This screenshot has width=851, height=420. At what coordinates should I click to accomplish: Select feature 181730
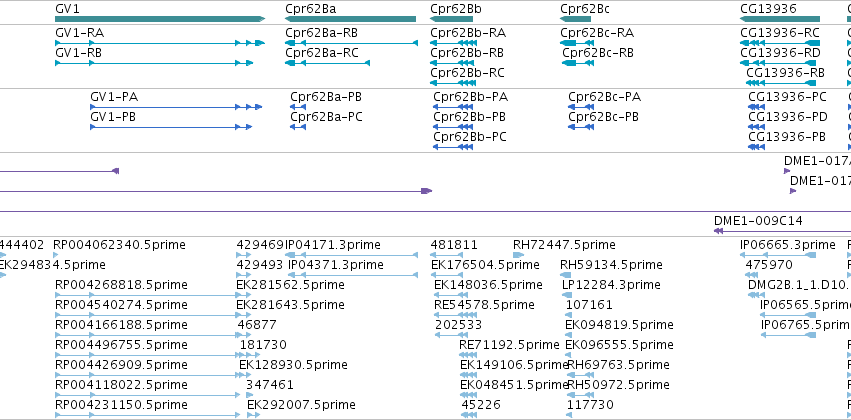click(x=263, y=345)
